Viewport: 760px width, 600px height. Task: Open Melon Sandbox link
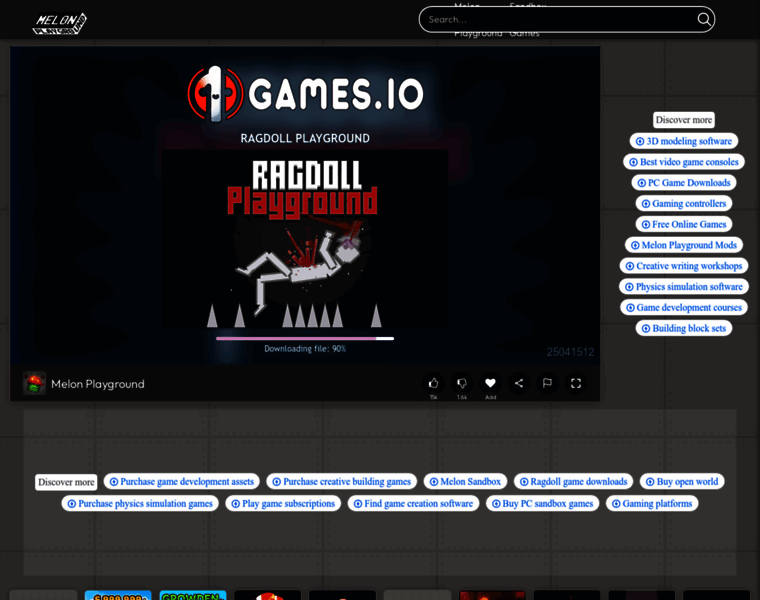[x=465, y=482]
